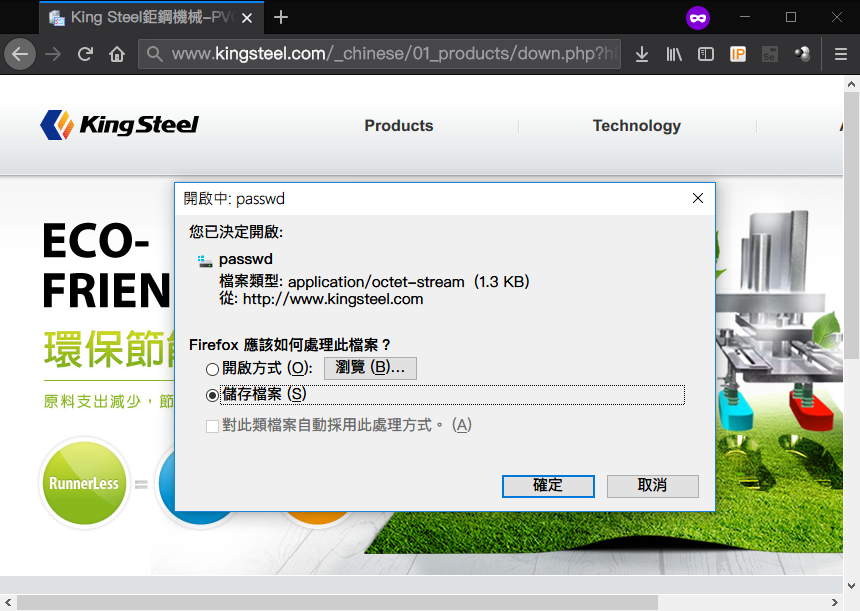Click the address bar URL field
The image size is (860, 611).
(380, 54)
